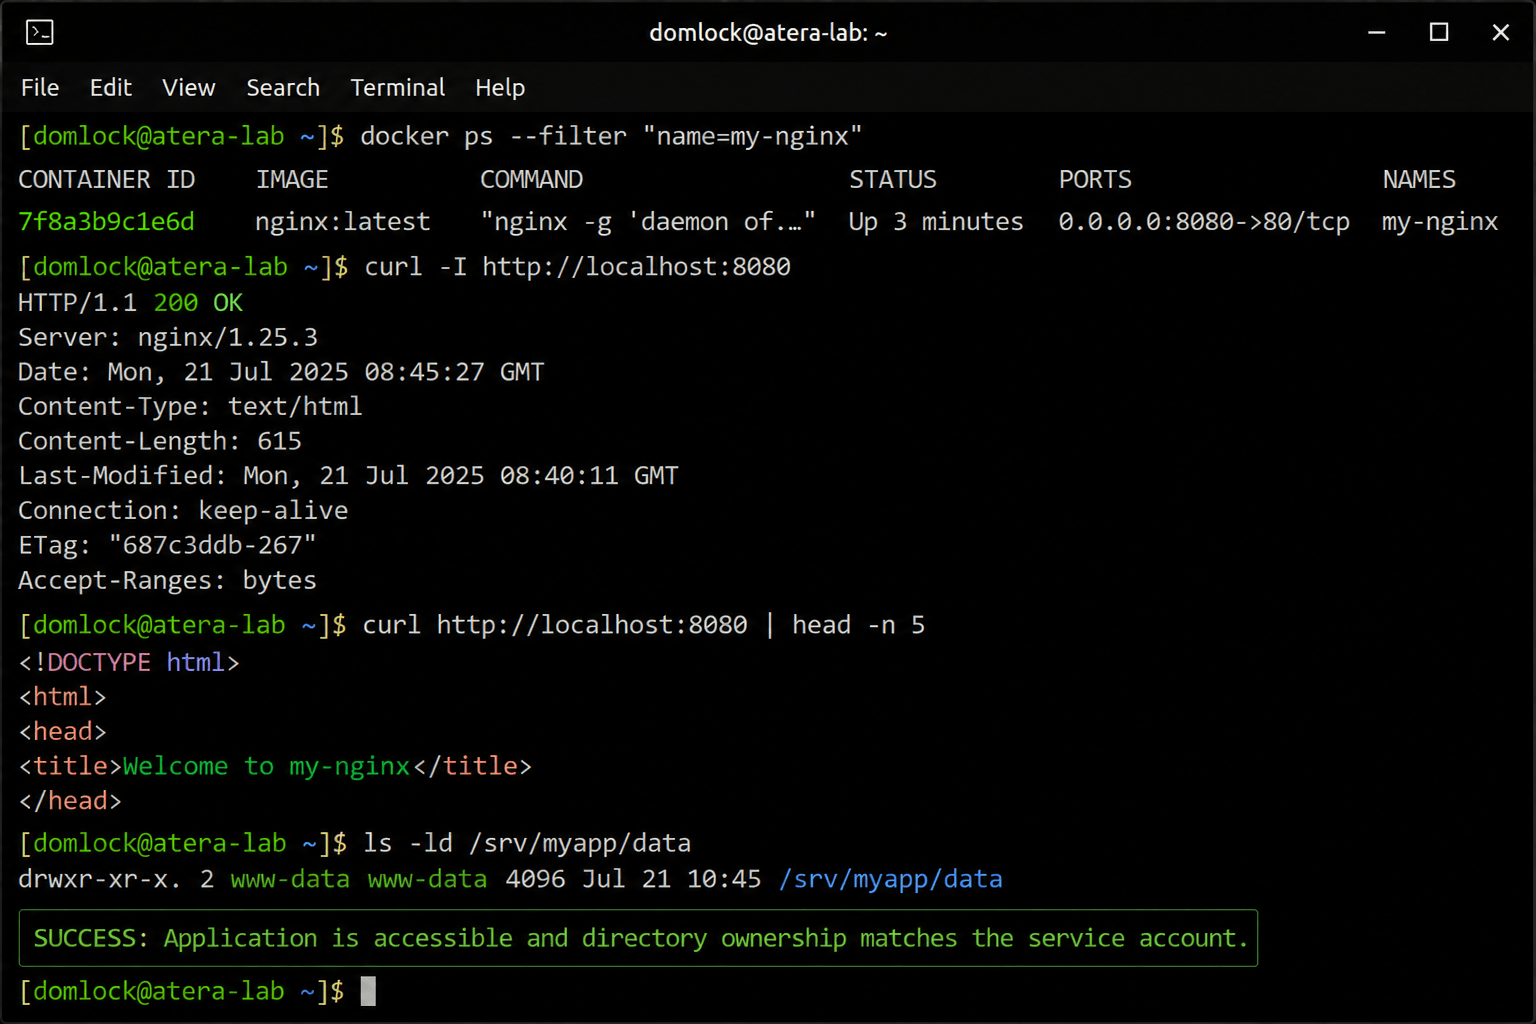Close the terminal window
This screenshot has height=1024, width=1536.
[1501, 33]
